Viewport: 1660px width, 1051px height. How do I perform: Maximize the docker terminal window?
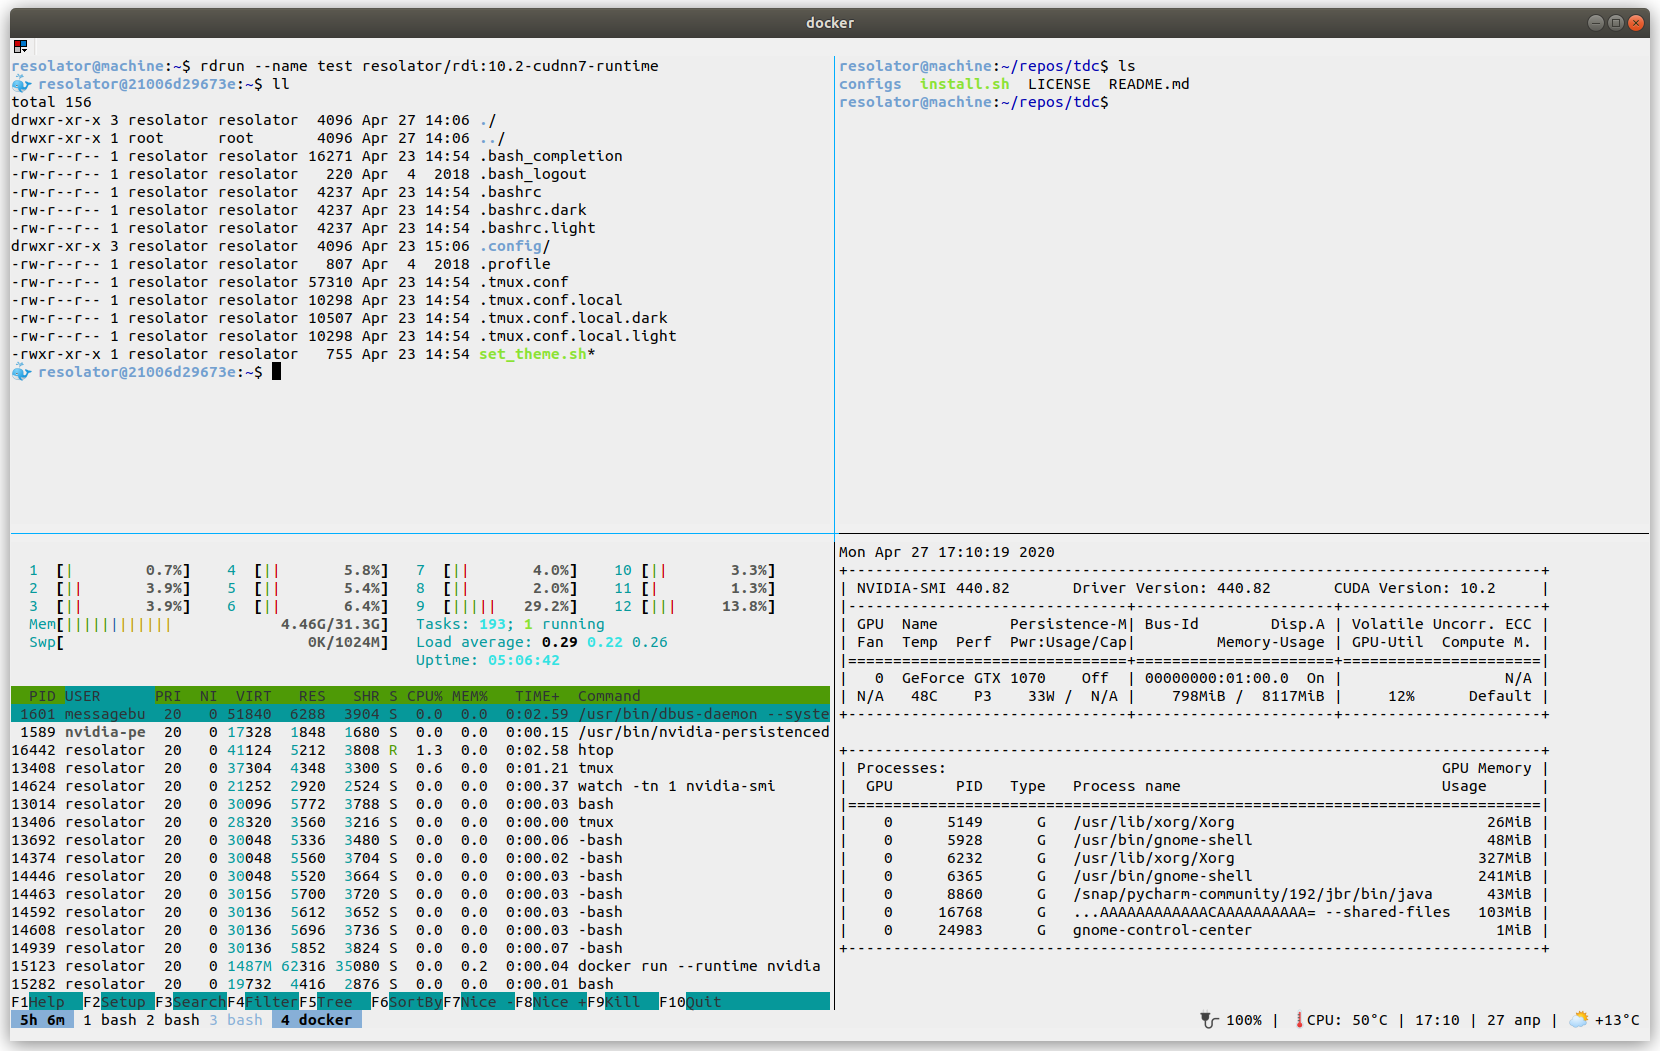tap(1615, 22)
